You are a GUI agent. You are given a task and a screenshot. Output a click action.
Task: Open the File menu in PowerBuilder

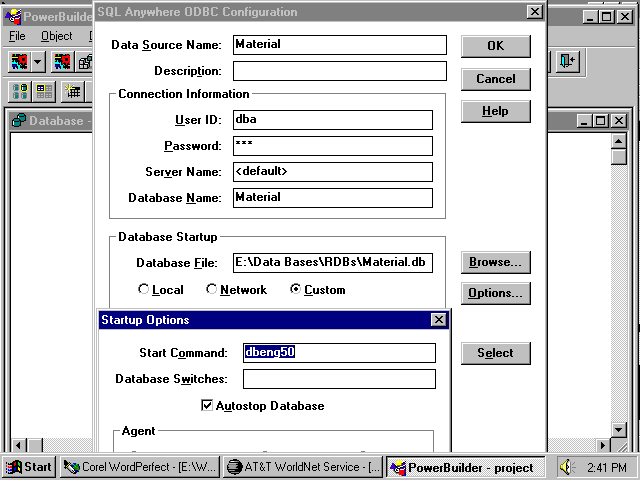coord(17,36)
